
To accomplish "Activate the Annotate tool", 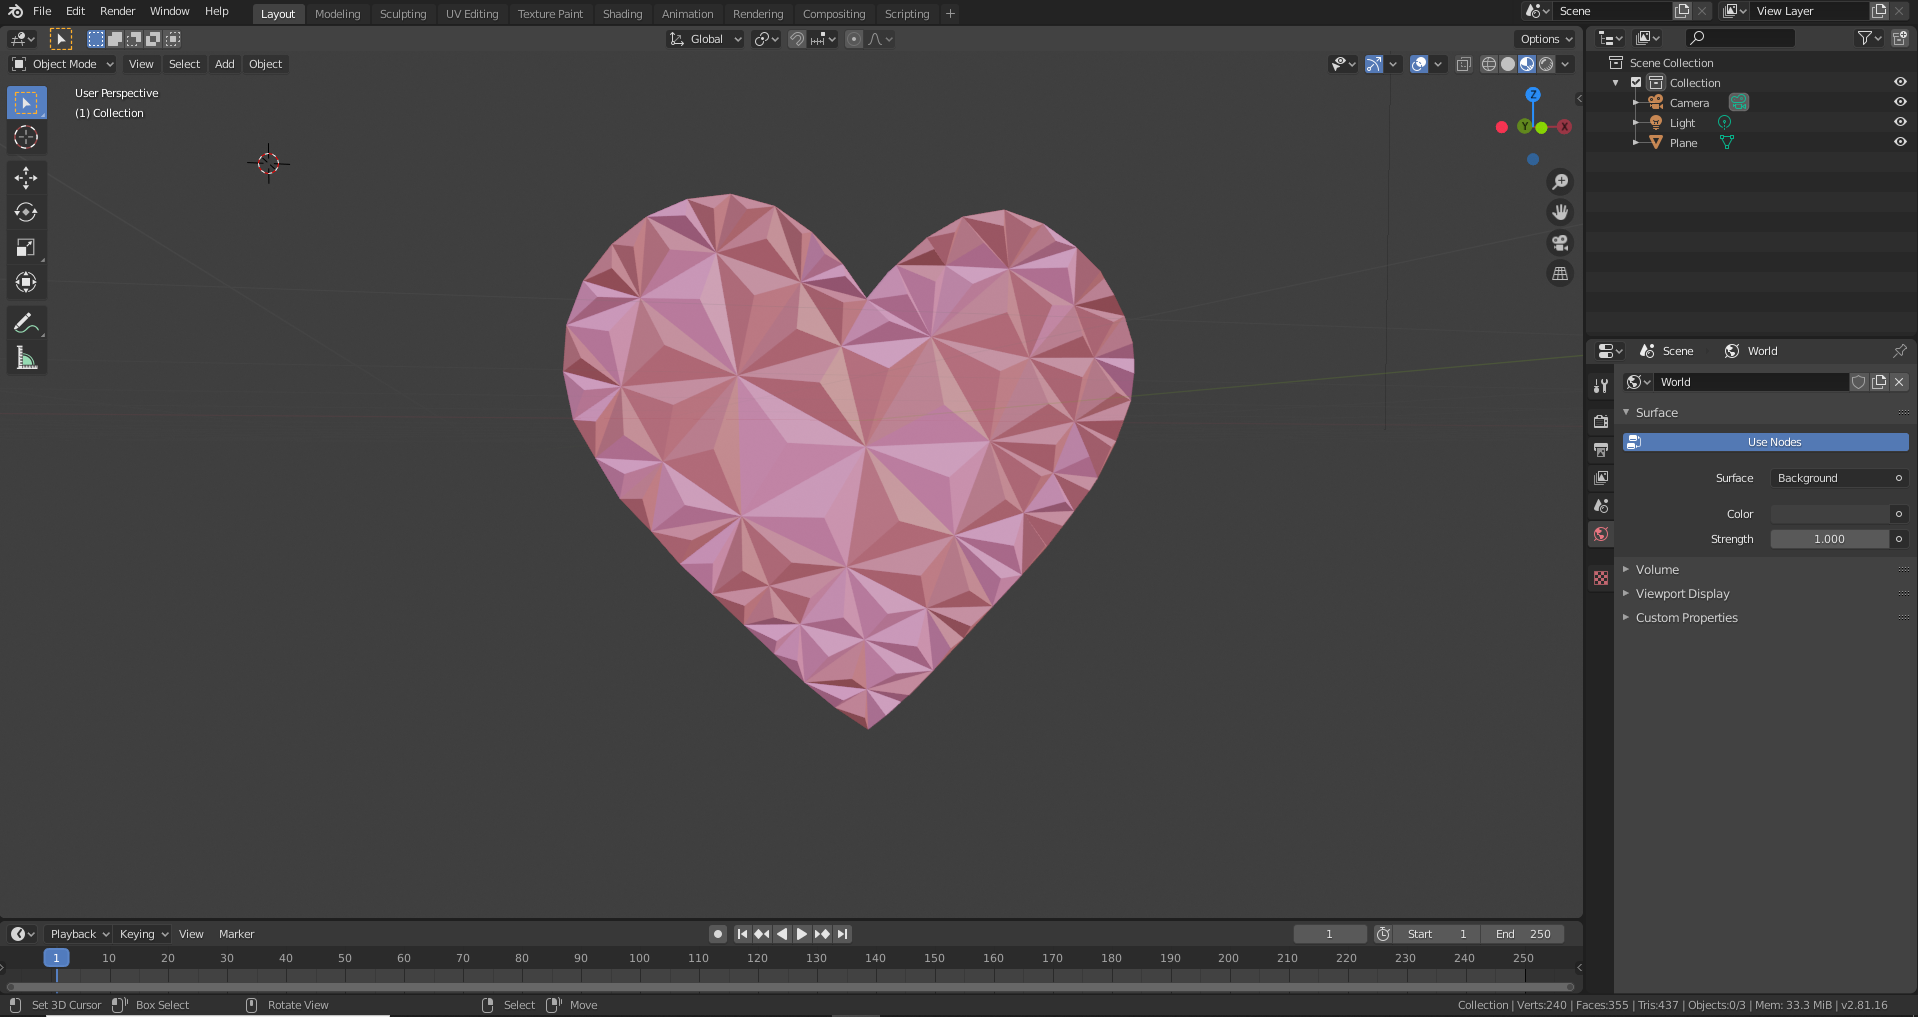I will [26, 322].
